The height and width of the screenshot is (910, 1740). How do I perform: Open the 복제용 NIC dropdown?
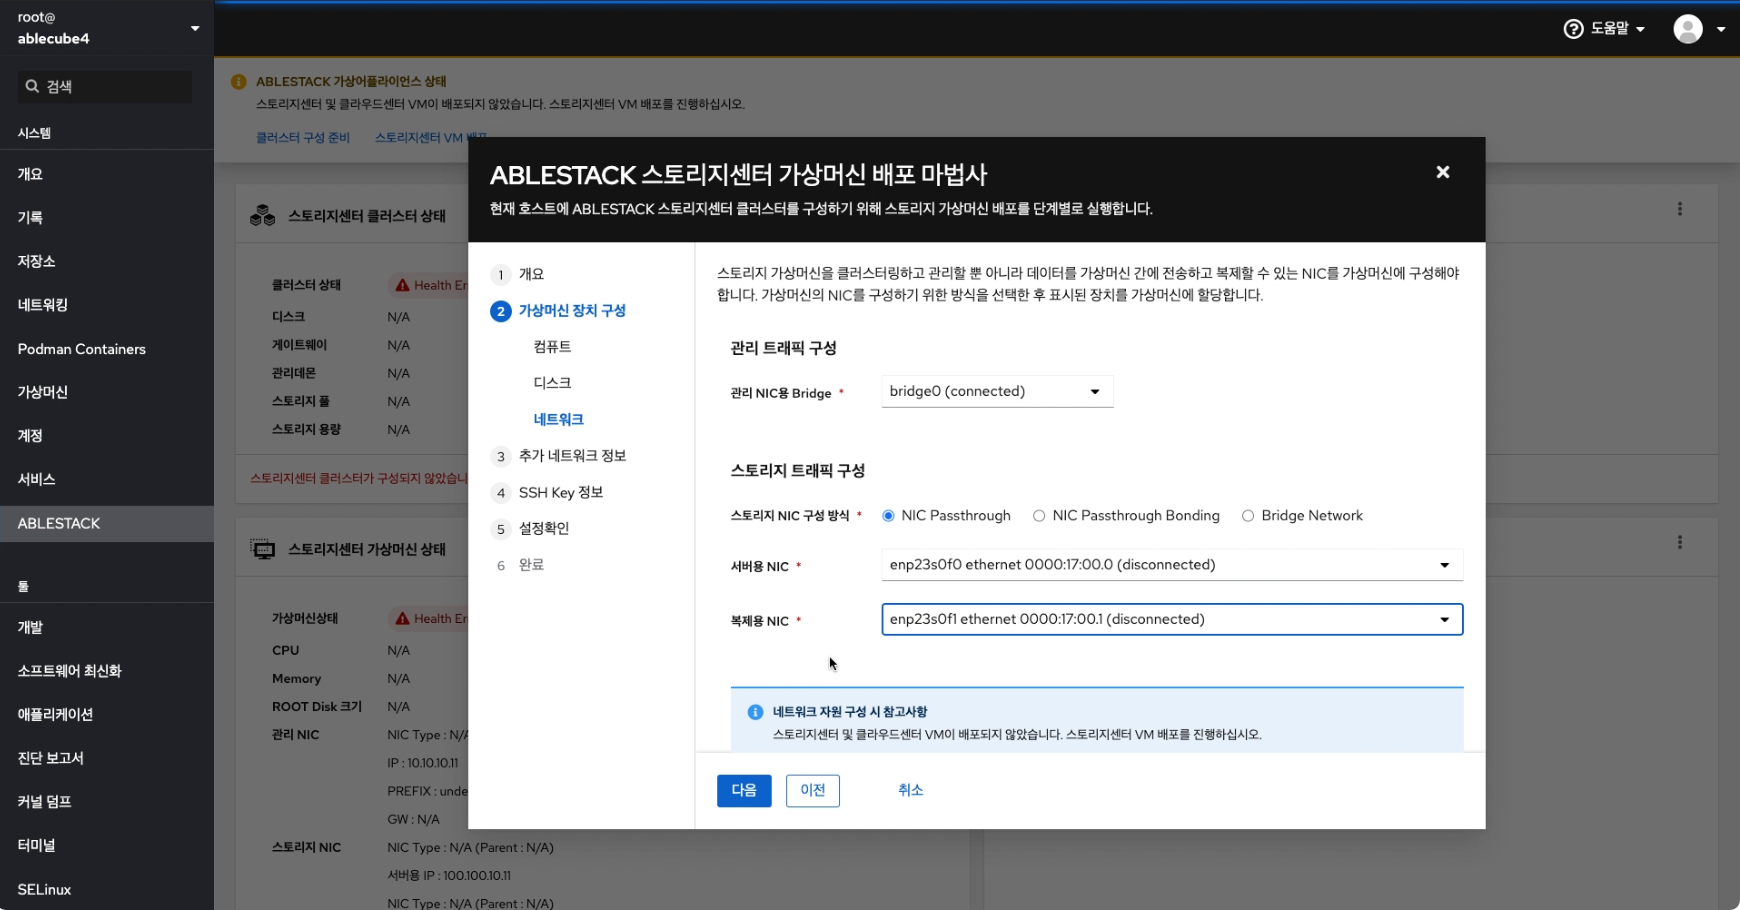pos(1172,619)
